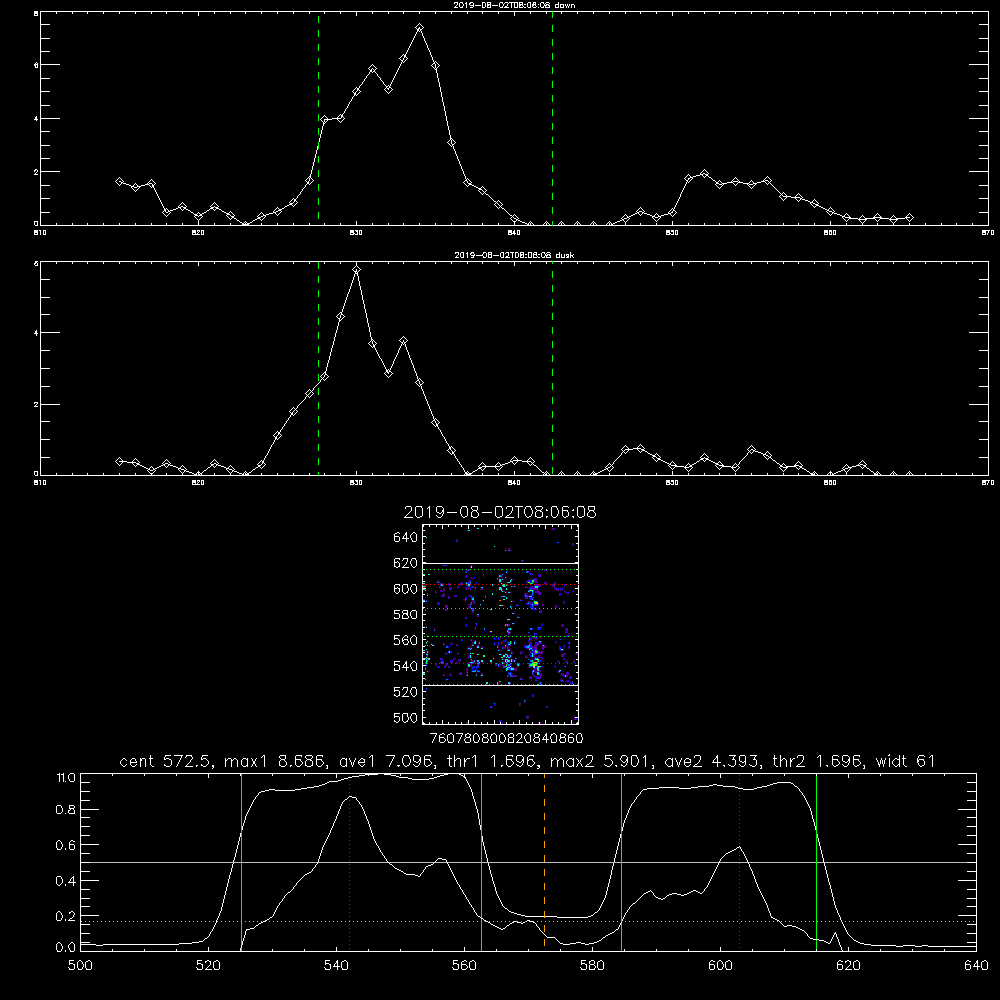Click the right green dashed line in dusk plot
Viewport: 1000px width, 1000px height.
552,369
